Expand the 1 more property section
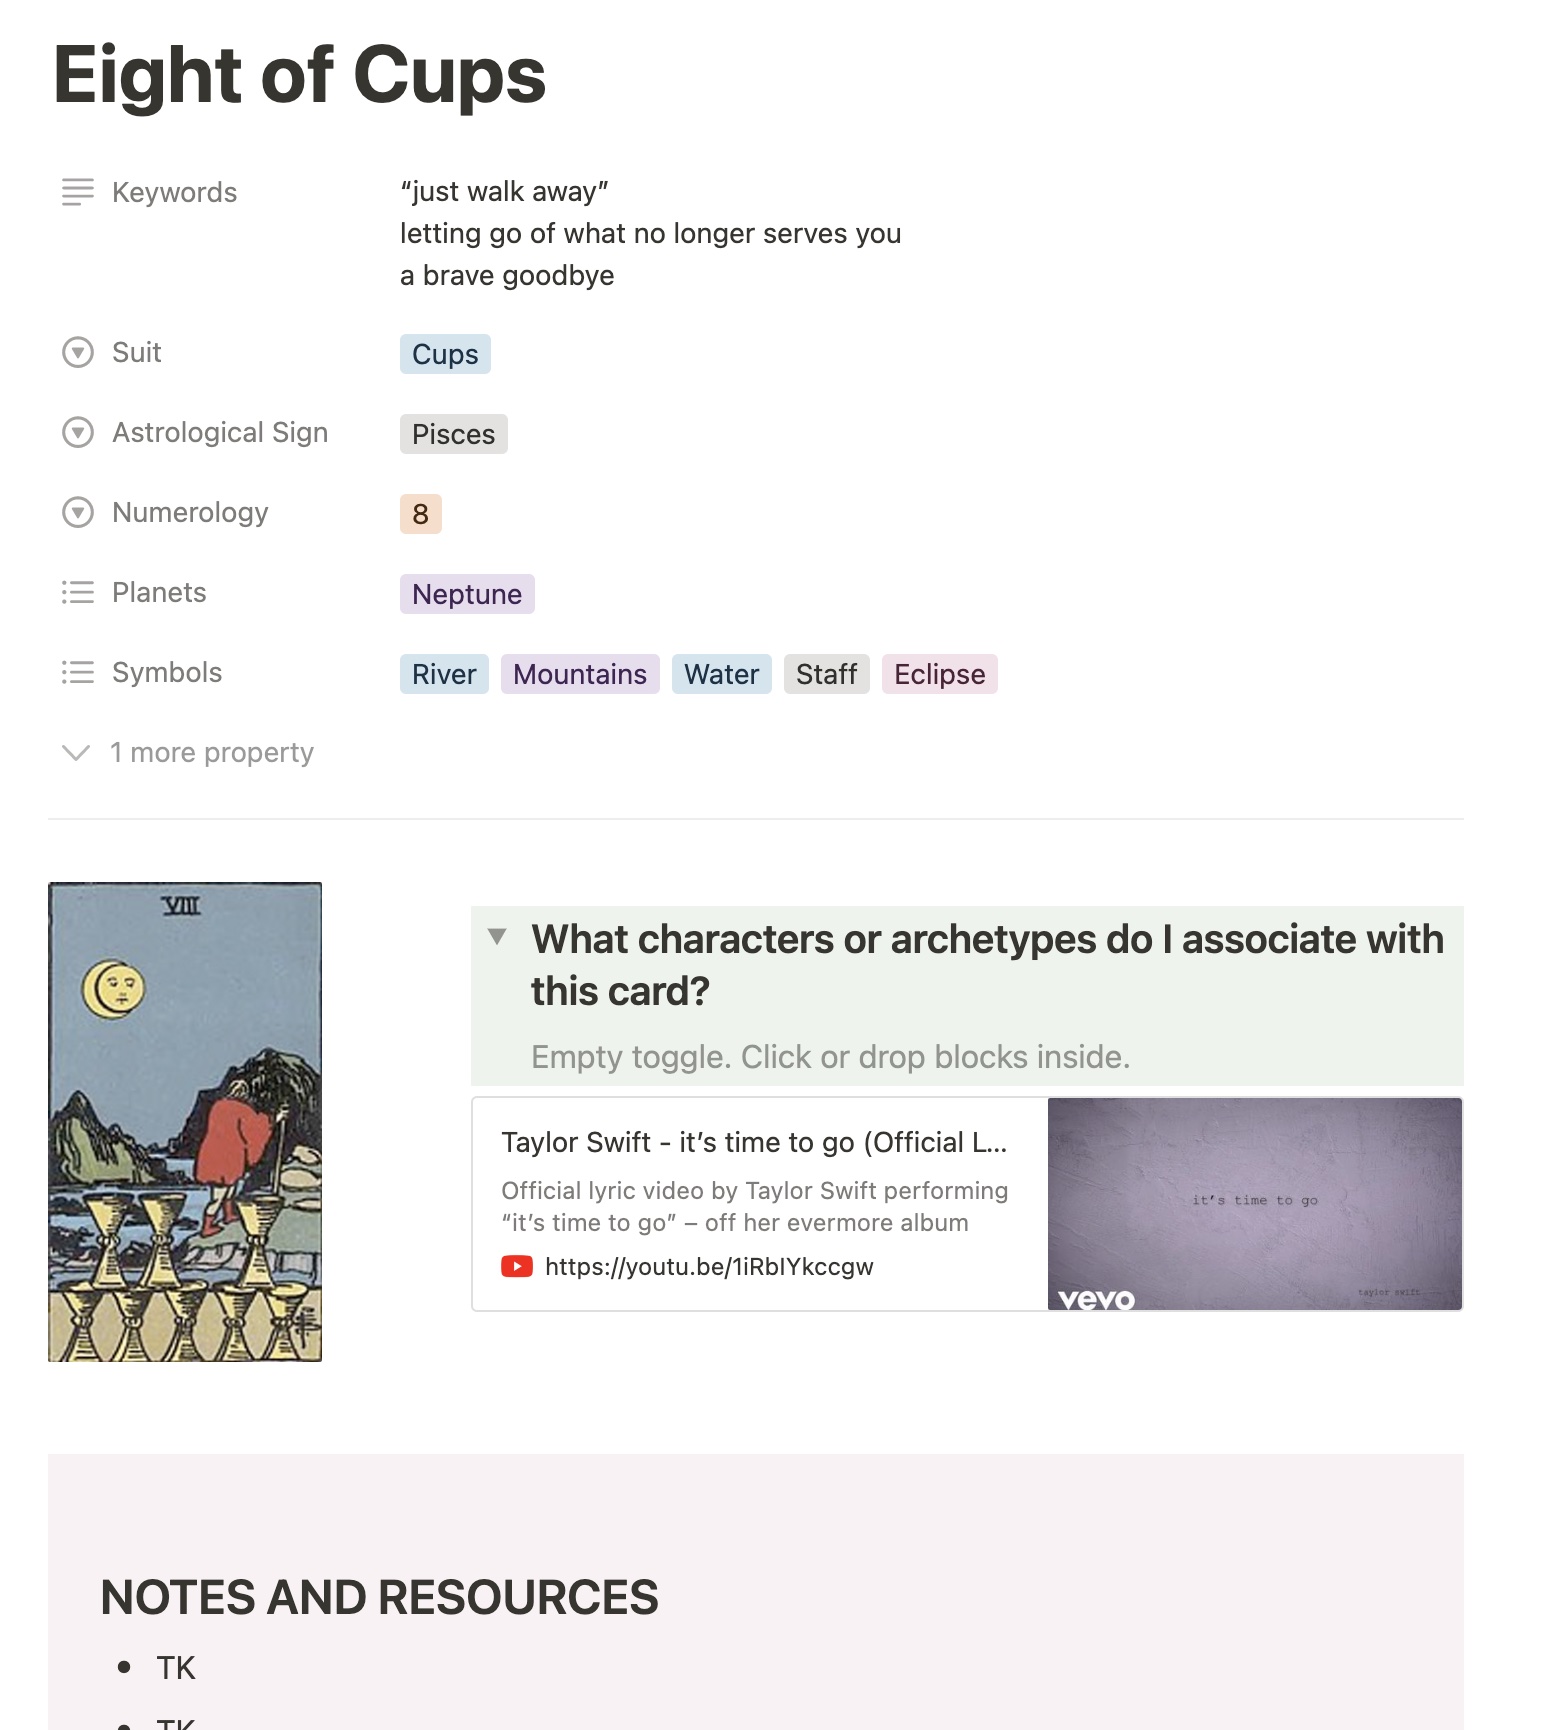The height and width of the screenshot is (1730, 1564). click(211, 752)
